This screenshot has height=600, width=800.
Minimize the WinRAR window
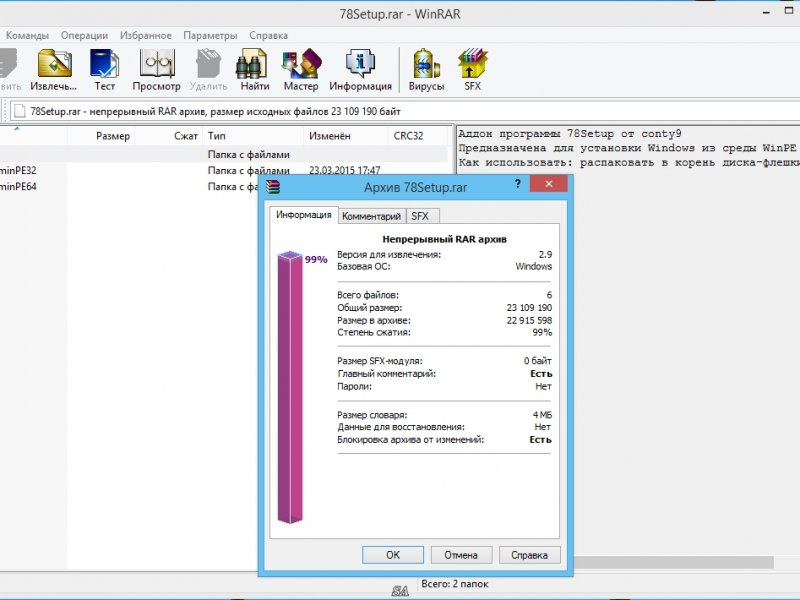(766, 12)
